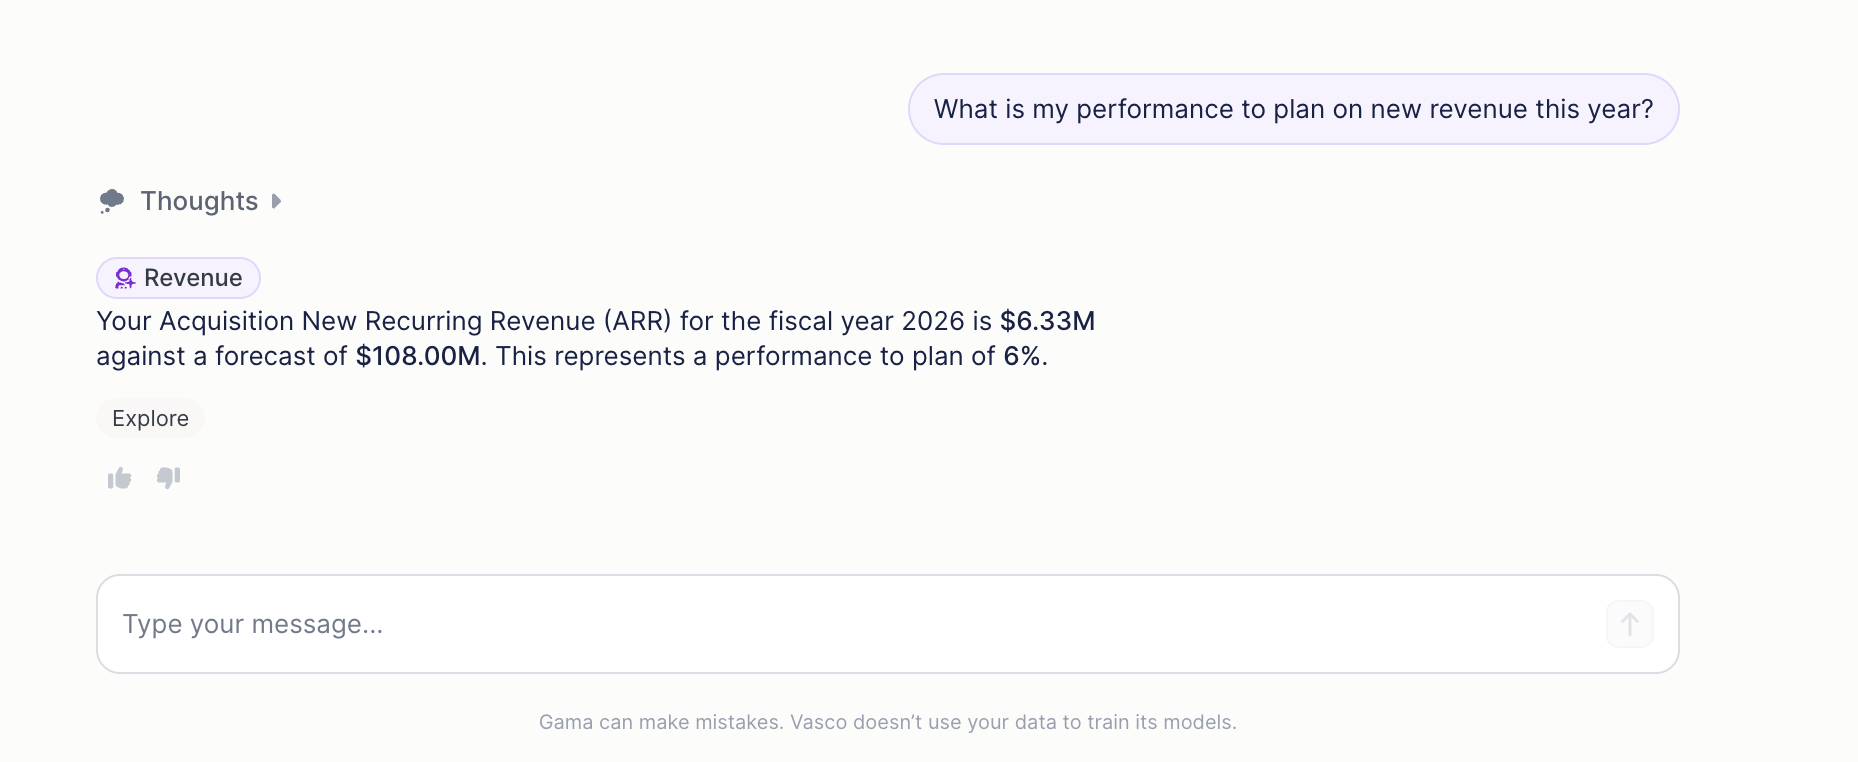The width and height of the screenshot is (1858, 762).
Task: Open the Thoughts label text
Action: tap(199, 201)
